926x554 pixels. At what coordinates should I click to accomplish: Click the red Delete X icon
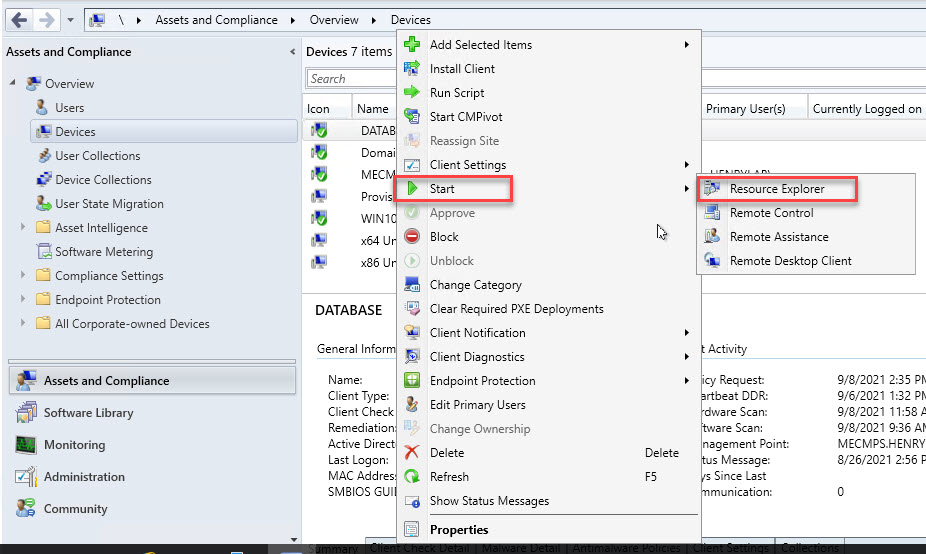click(412, 453)
